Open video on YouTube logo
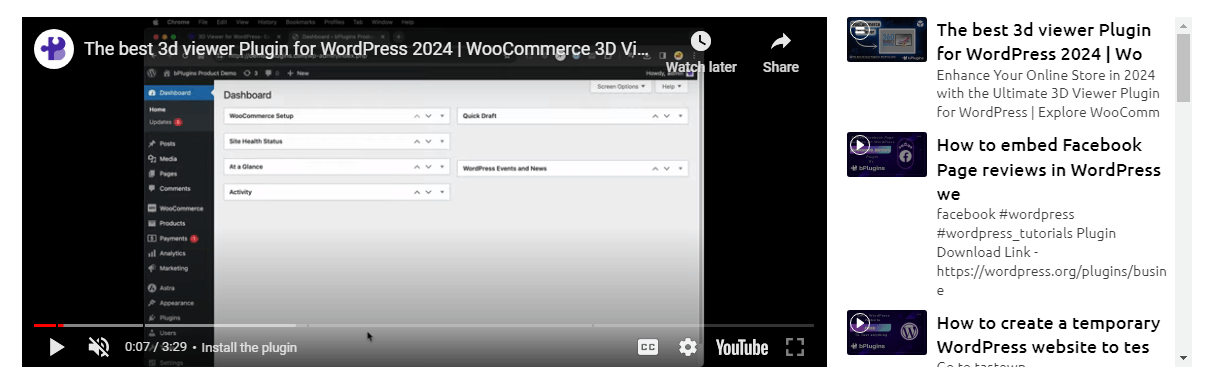 [742, 347]
